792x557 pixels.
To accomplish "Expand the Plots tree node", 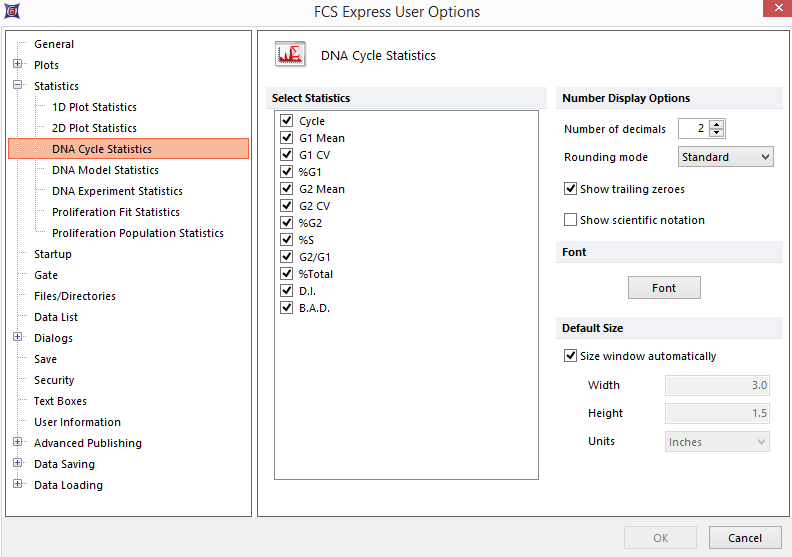I will [18, 65].
